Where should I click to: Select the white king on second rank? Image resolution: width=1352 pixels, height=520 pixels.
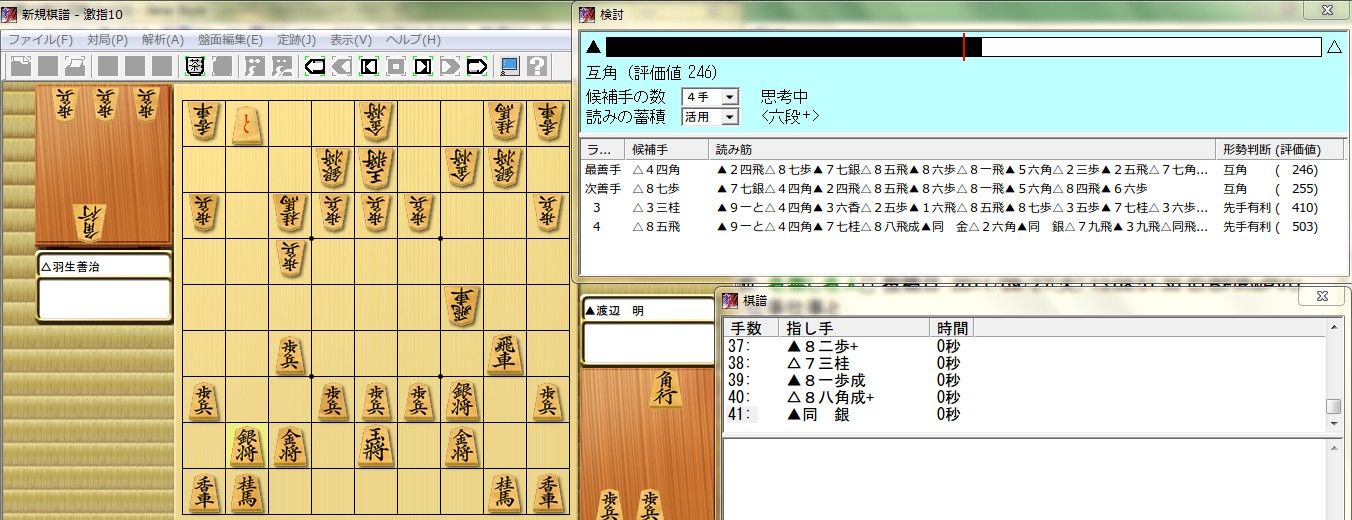(x=376, y=167)
